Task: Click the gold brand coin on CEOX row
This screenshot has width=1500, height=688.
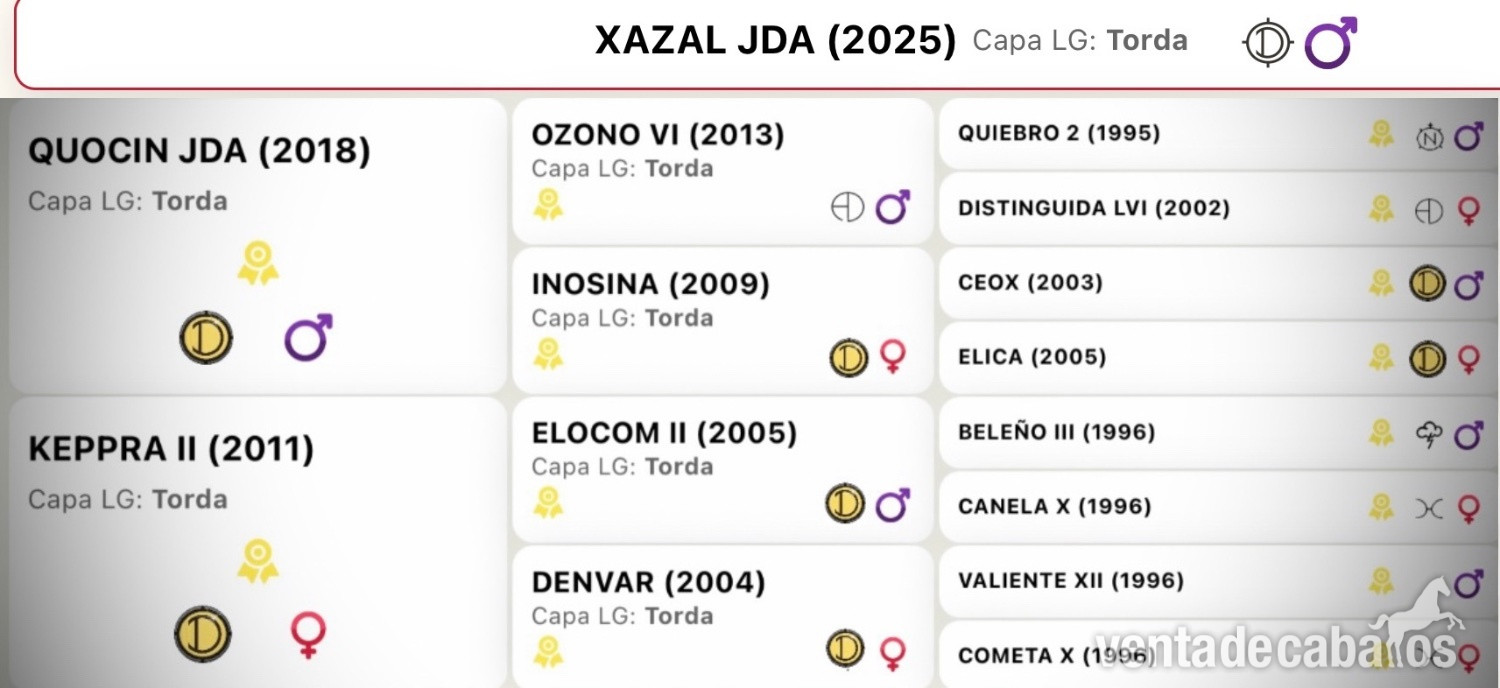Action: (1428, 284)
